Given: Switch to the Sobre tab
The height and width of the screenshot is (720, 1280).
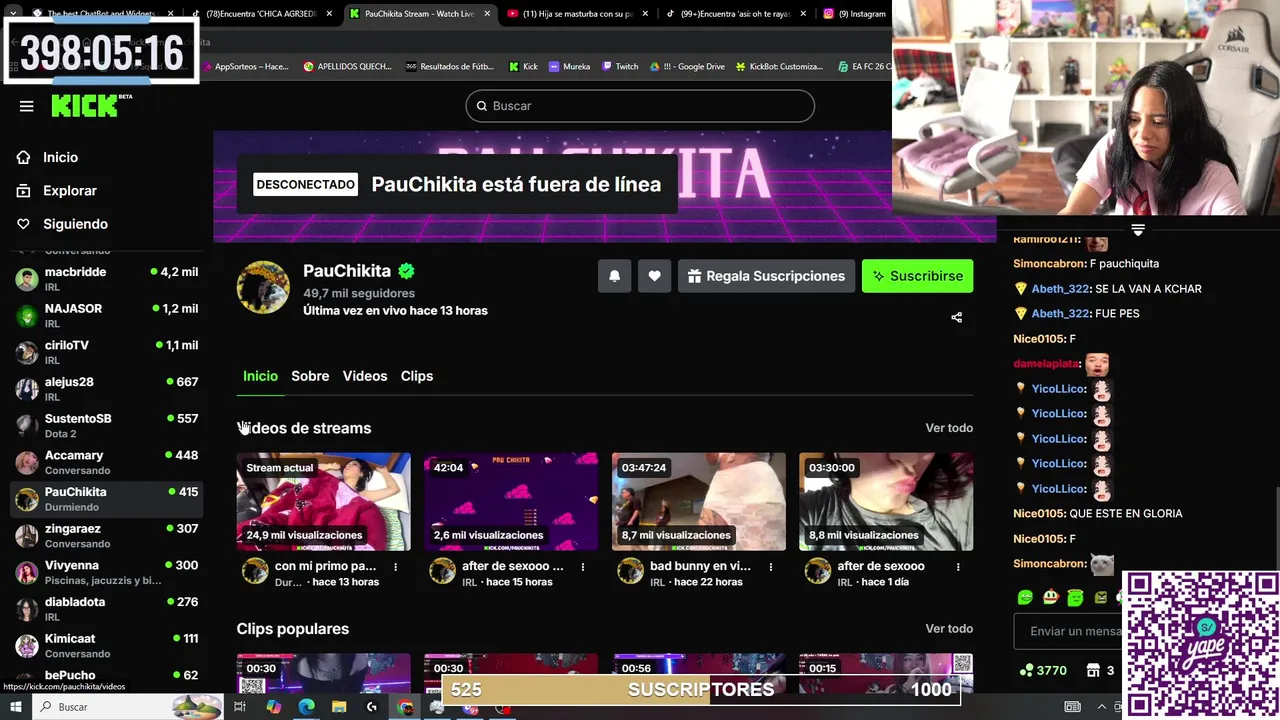Looking at the screenshot, I should [x=310, y=376].
